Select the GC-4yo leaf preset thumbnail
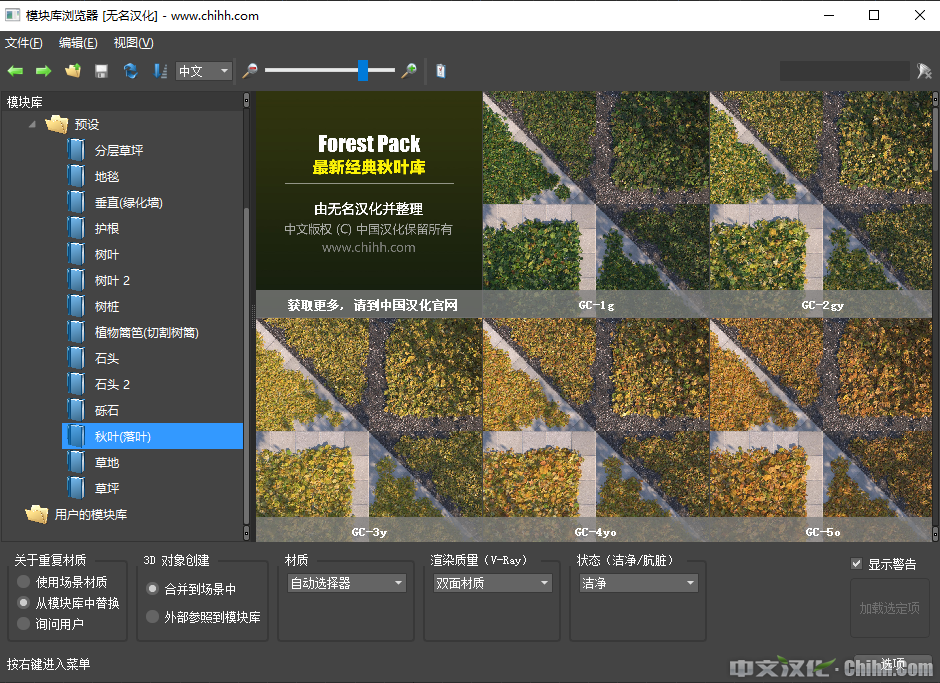 point(595,428)
